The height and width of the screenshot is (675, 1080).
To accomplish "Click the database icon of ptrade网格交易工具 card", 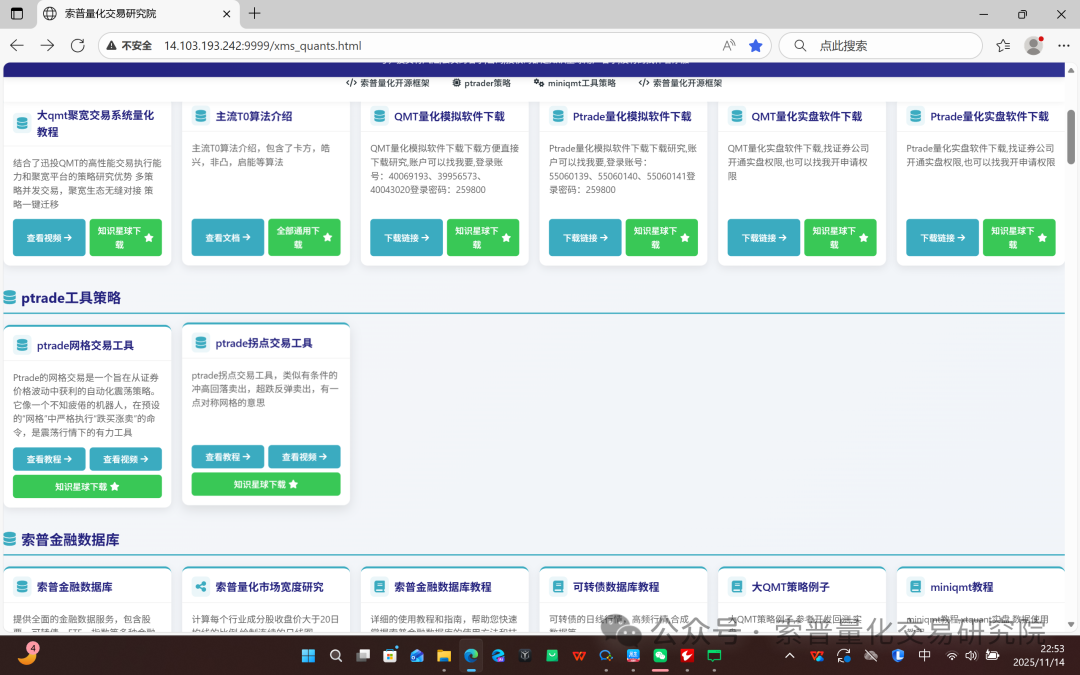I will pyautogui.click(x=22, y=345).
